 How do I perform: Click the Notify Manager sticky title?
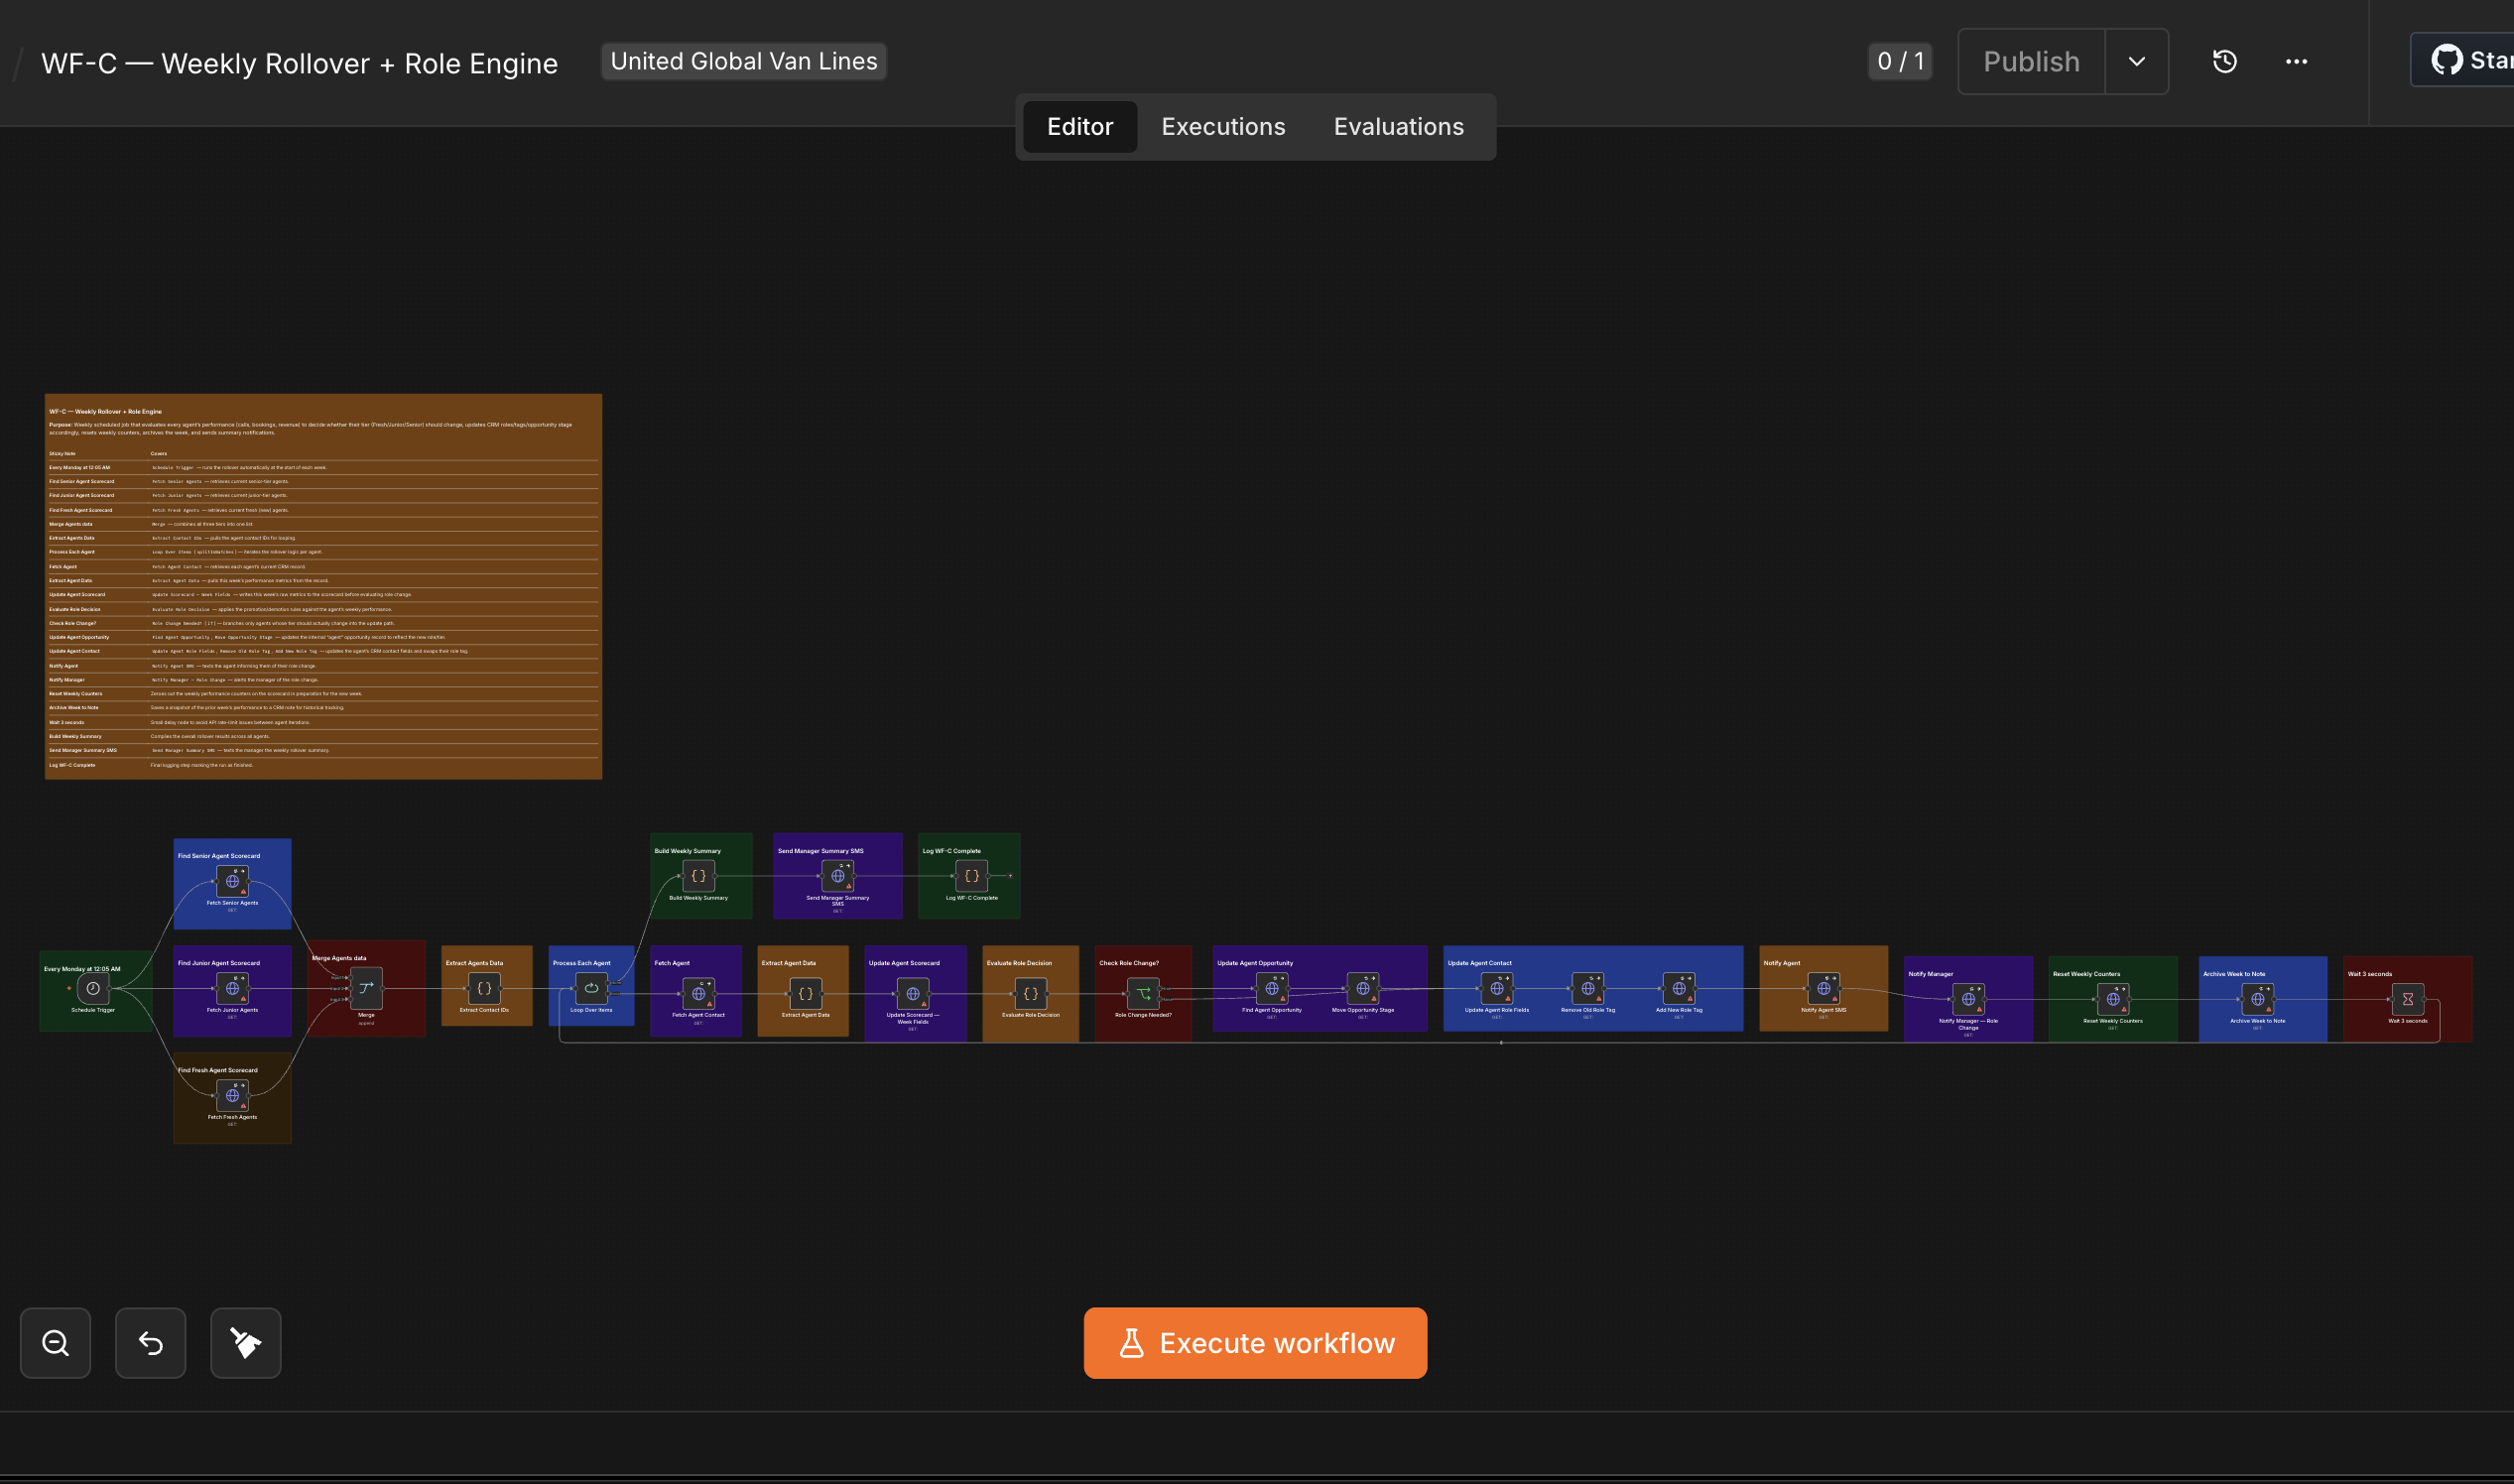(1930, 974)
